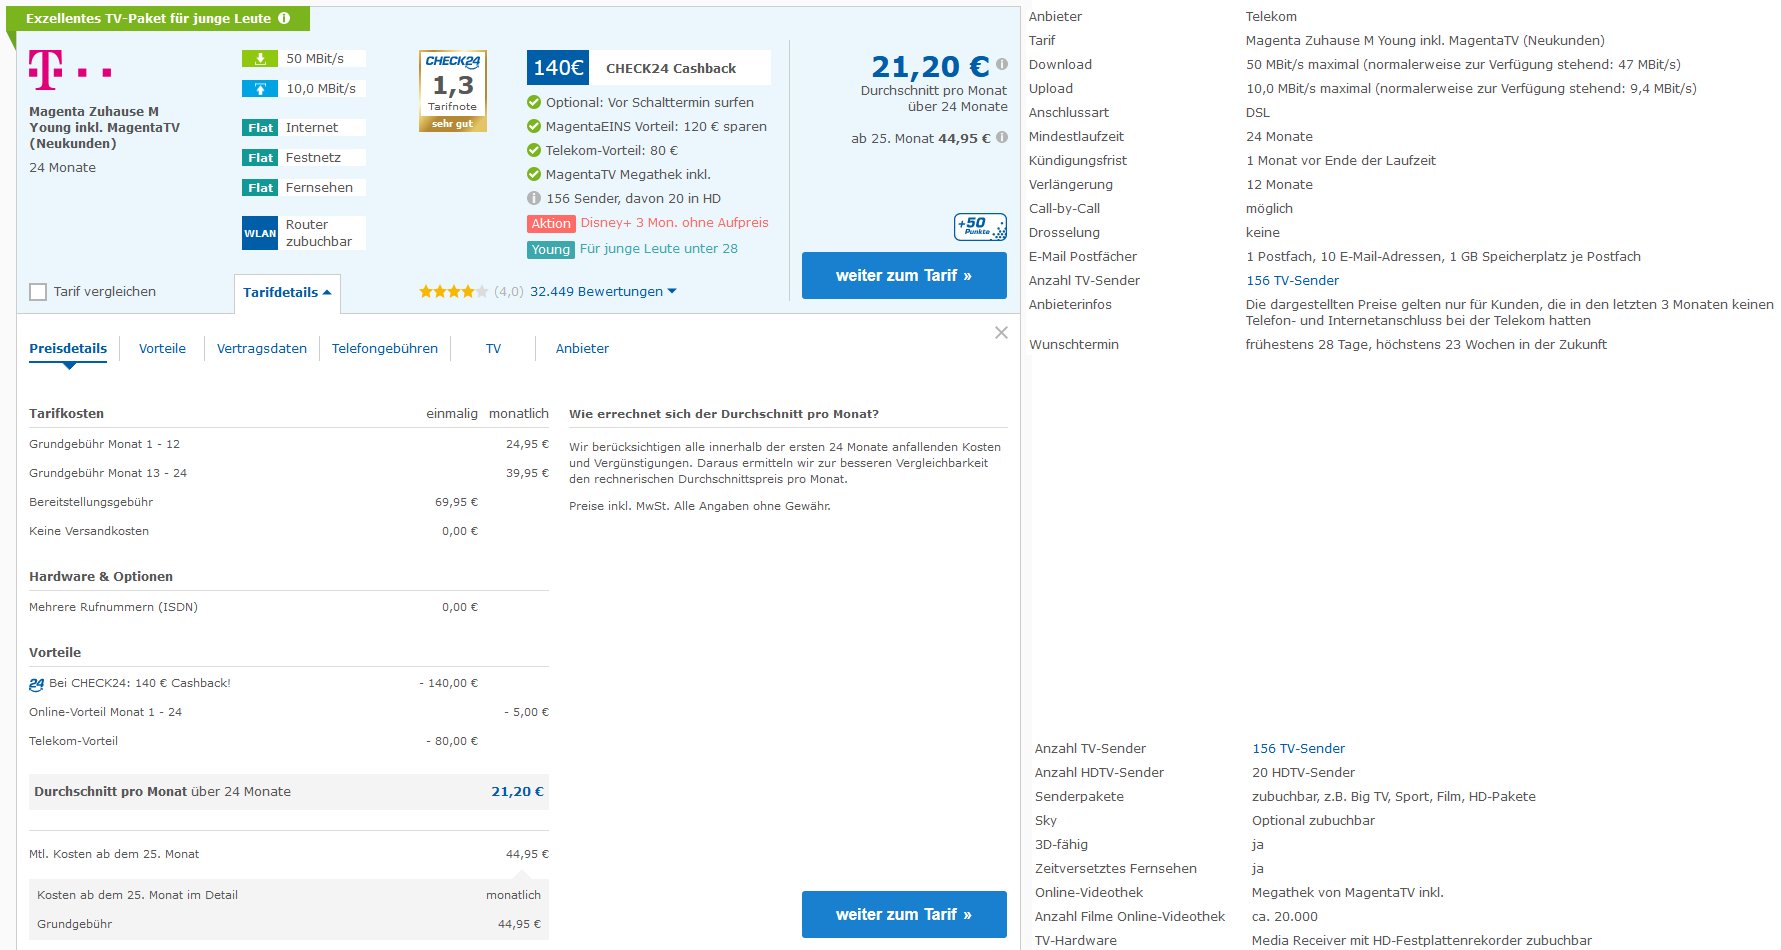The width and height of the screenshot is (1781, 950).
Task: Click info icon beside 21,20 € price
Action: coord(1001,64)
